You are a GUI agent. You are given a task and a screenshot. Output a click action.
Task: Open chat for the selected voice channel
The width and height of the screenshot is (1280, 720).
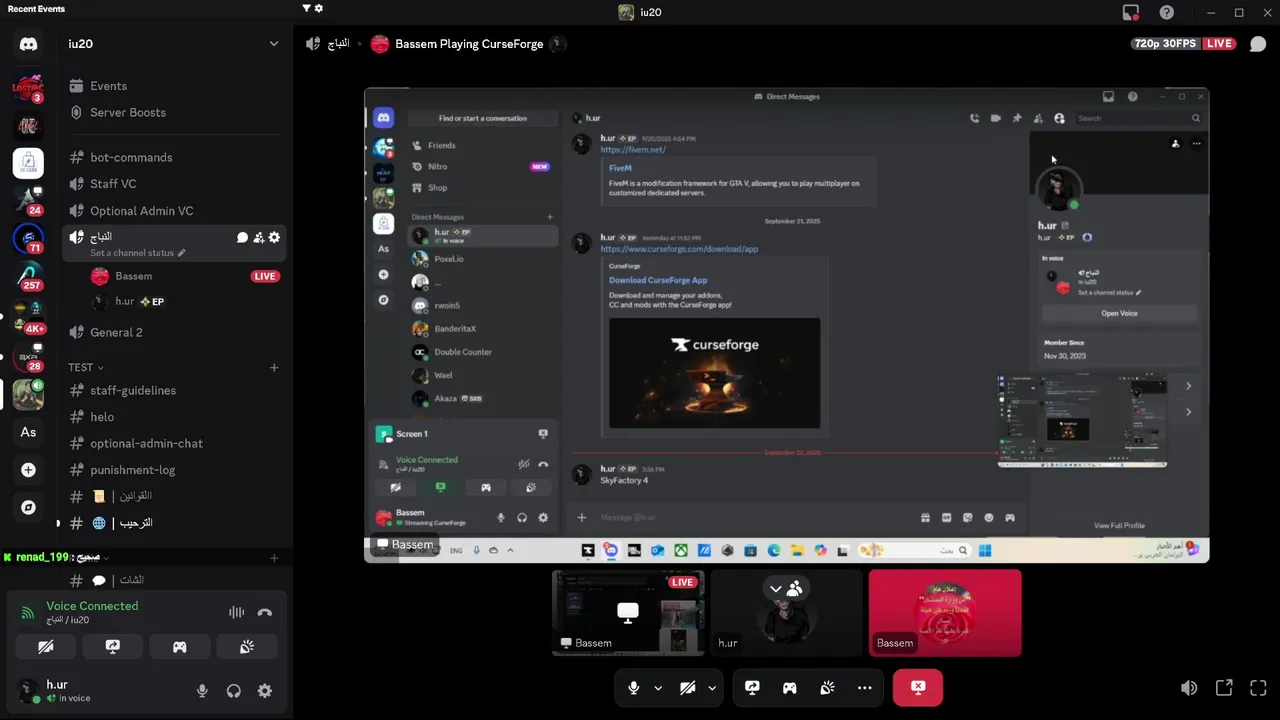[x=242, y=237]
